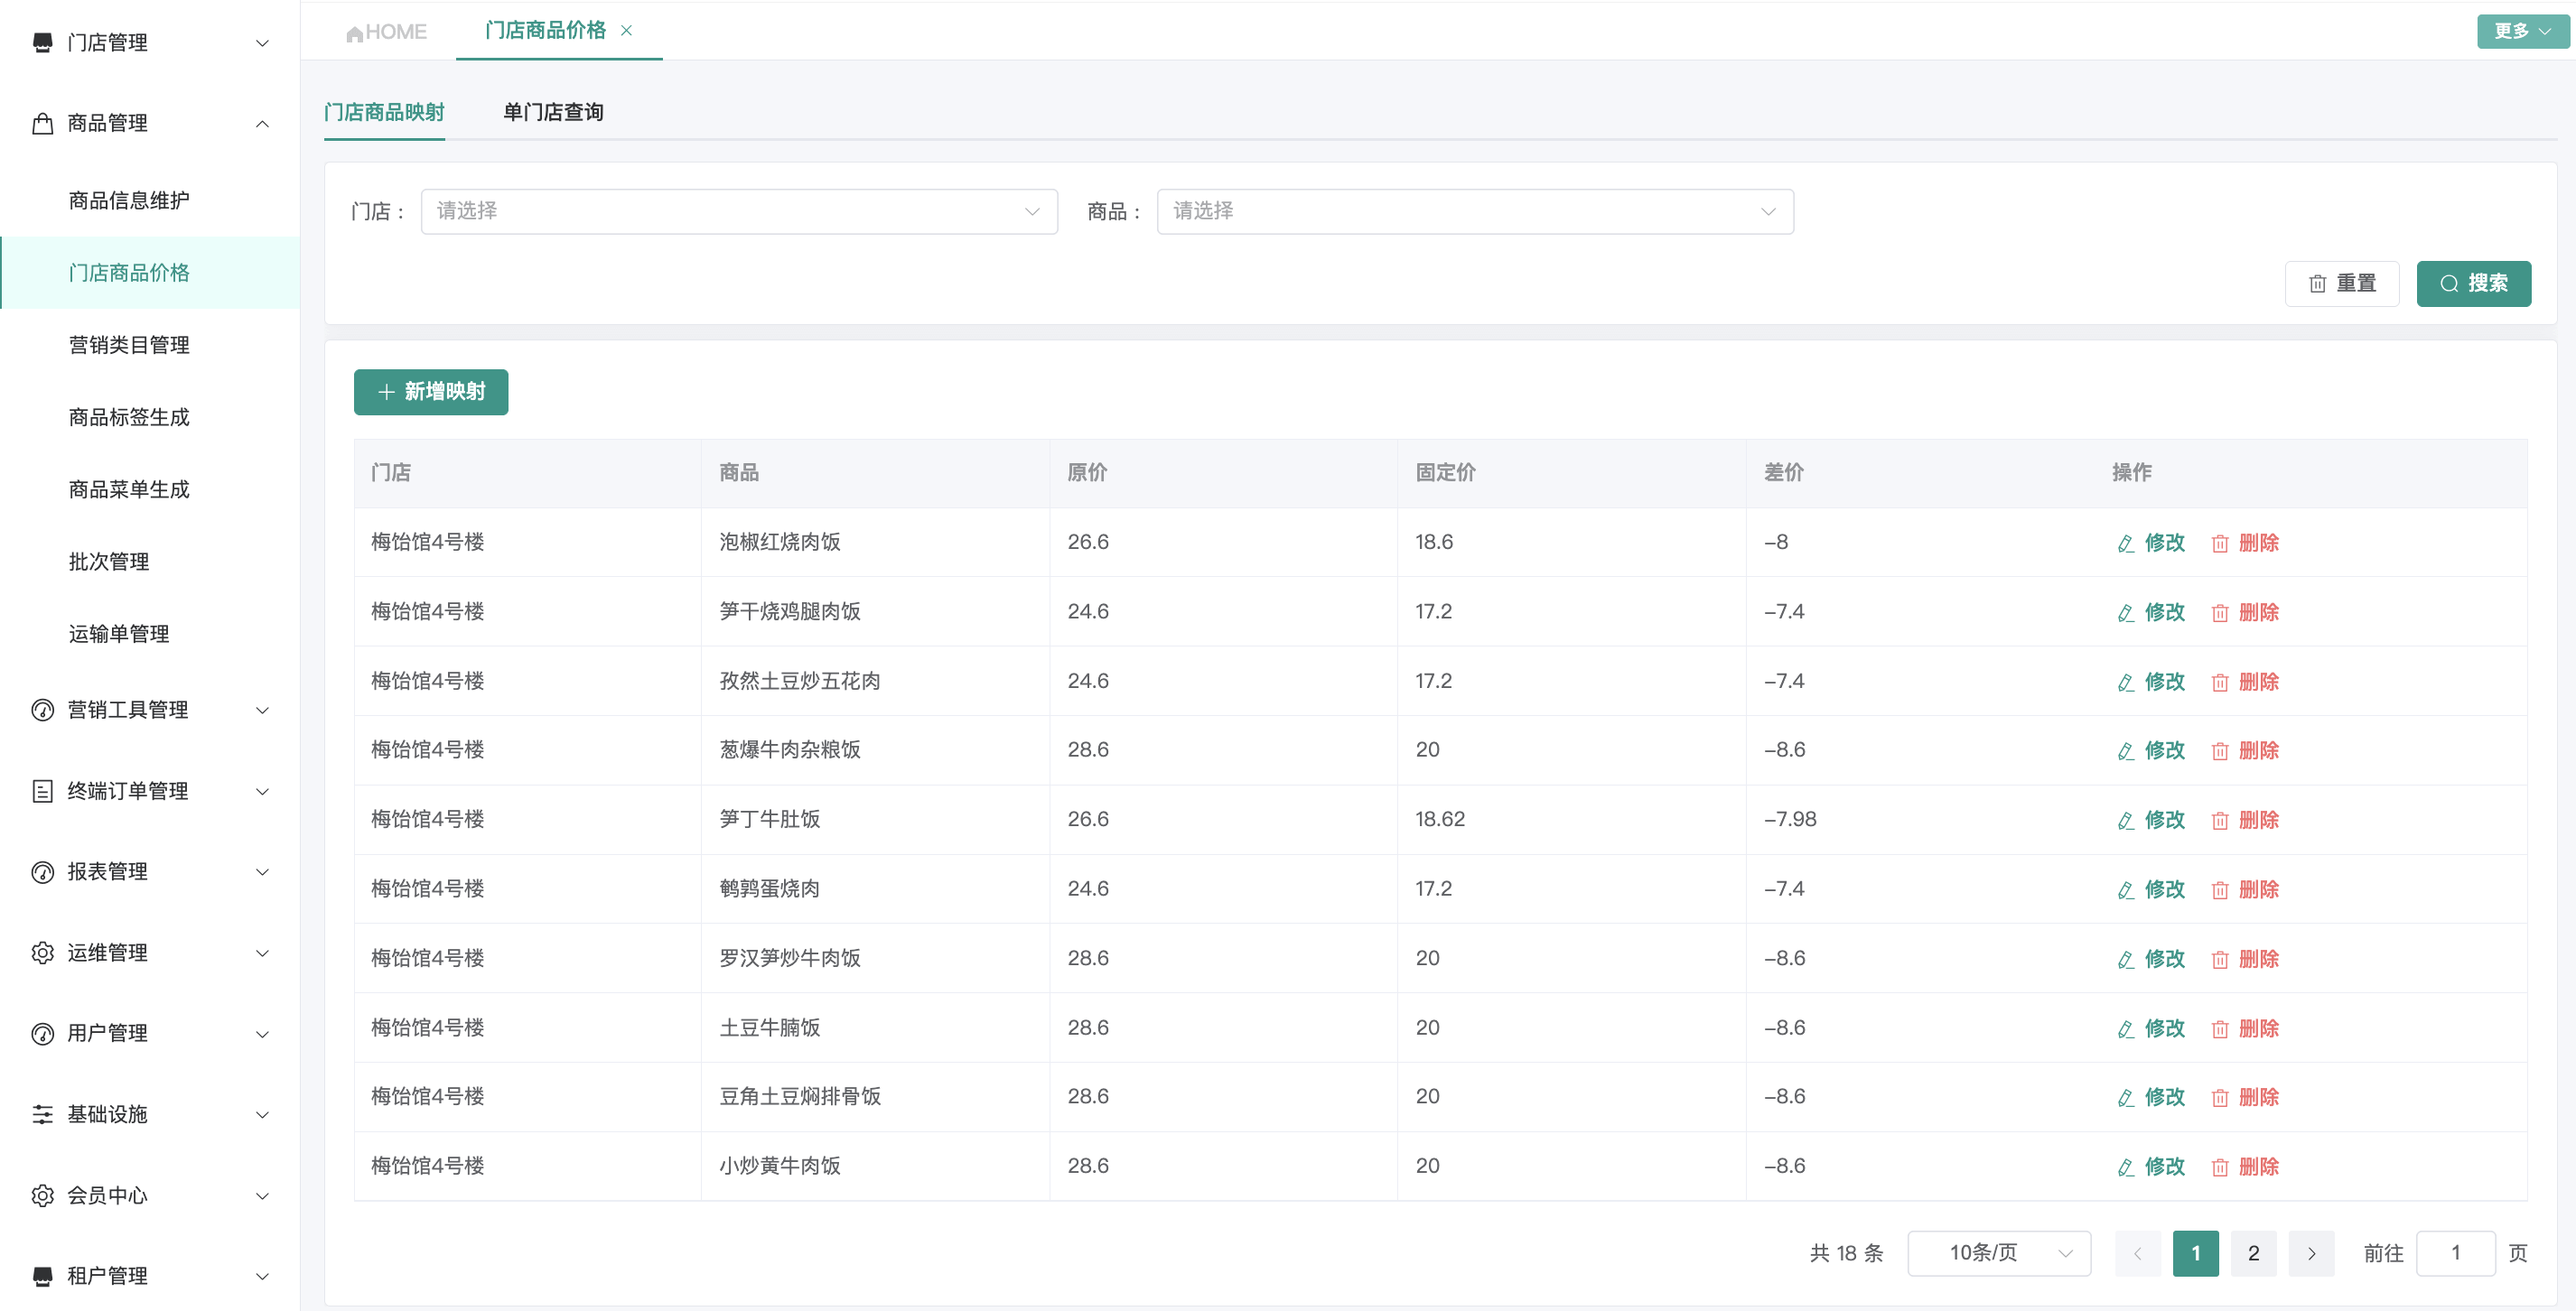Image resolution: width=2576 pixels, height=1311 pixels.
Task: Collapse the 商品管理 menu chevron
Action: pyautogui.click(x=263, y=123)
